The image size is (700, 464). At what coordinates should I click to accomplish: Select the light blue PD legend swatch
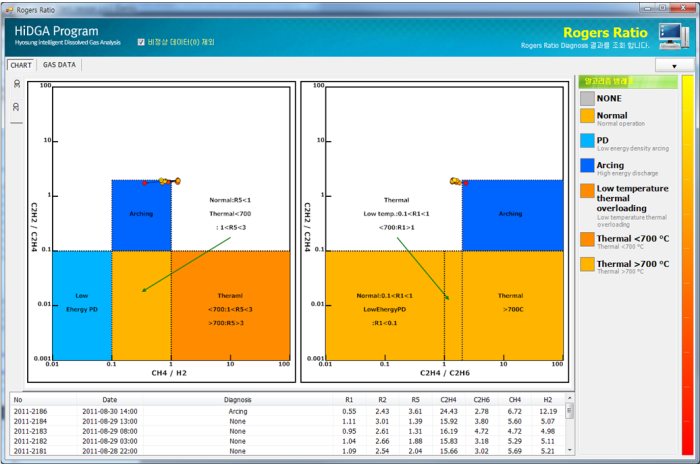587,140
